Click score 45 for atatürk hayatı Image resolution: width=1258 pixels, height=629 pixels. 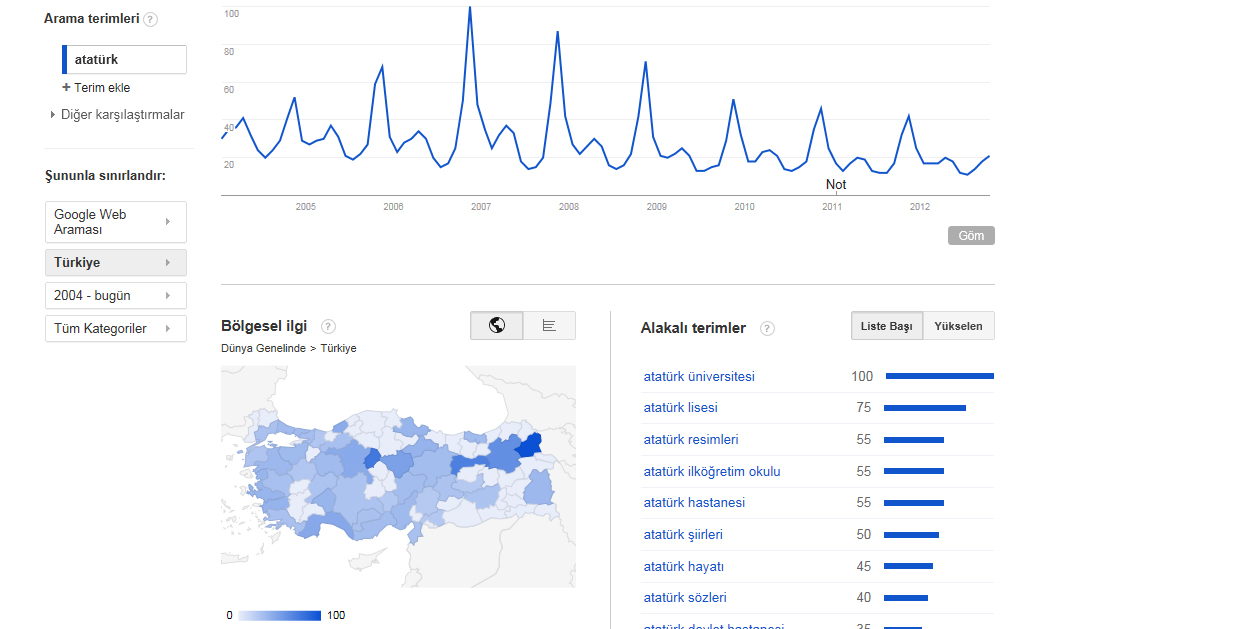864,567
